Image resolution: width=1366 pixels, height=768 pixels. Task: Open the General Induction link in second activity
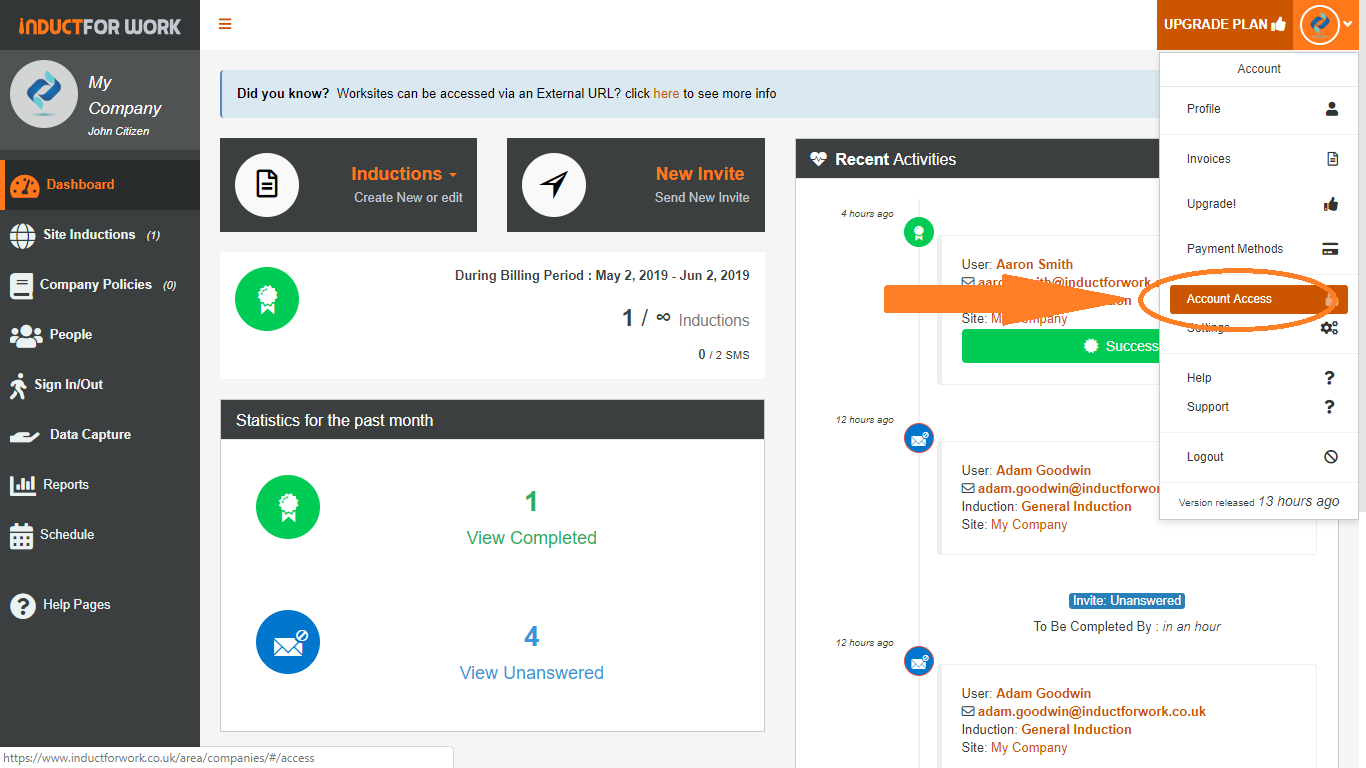coord(1076,507)
